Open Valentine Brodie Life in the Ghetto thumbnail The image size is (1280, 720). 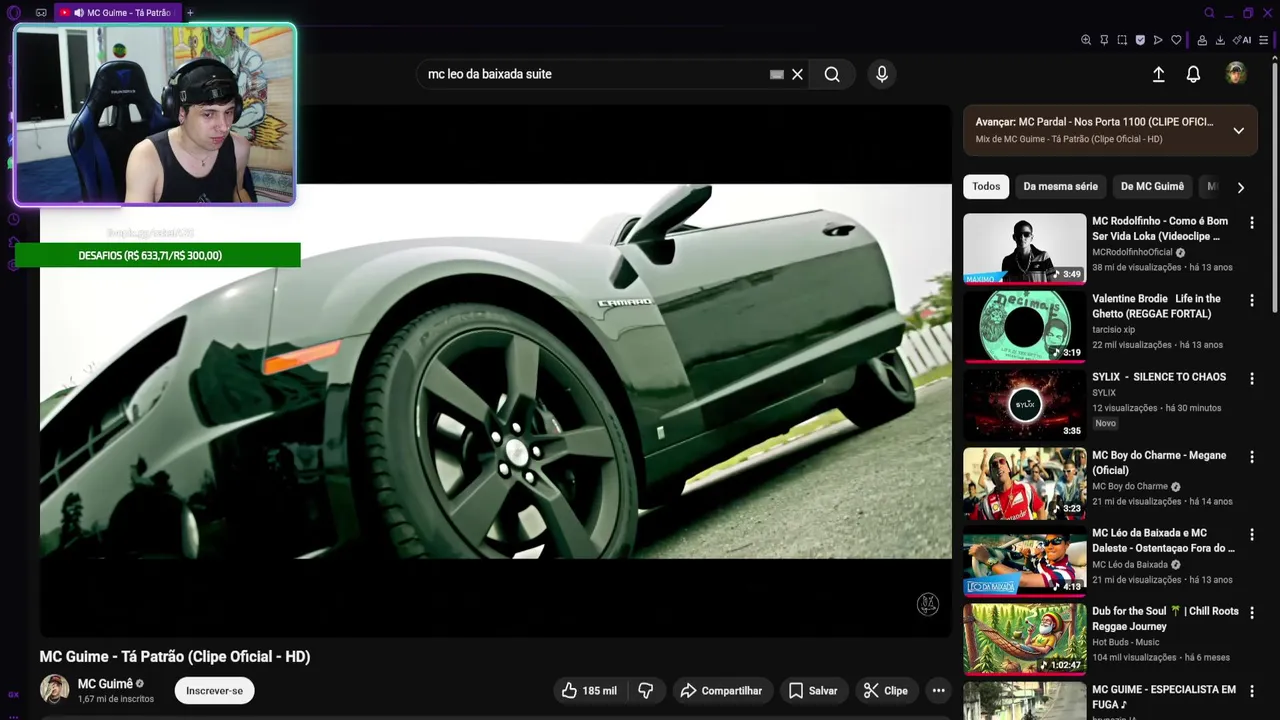pos(1024,326)
